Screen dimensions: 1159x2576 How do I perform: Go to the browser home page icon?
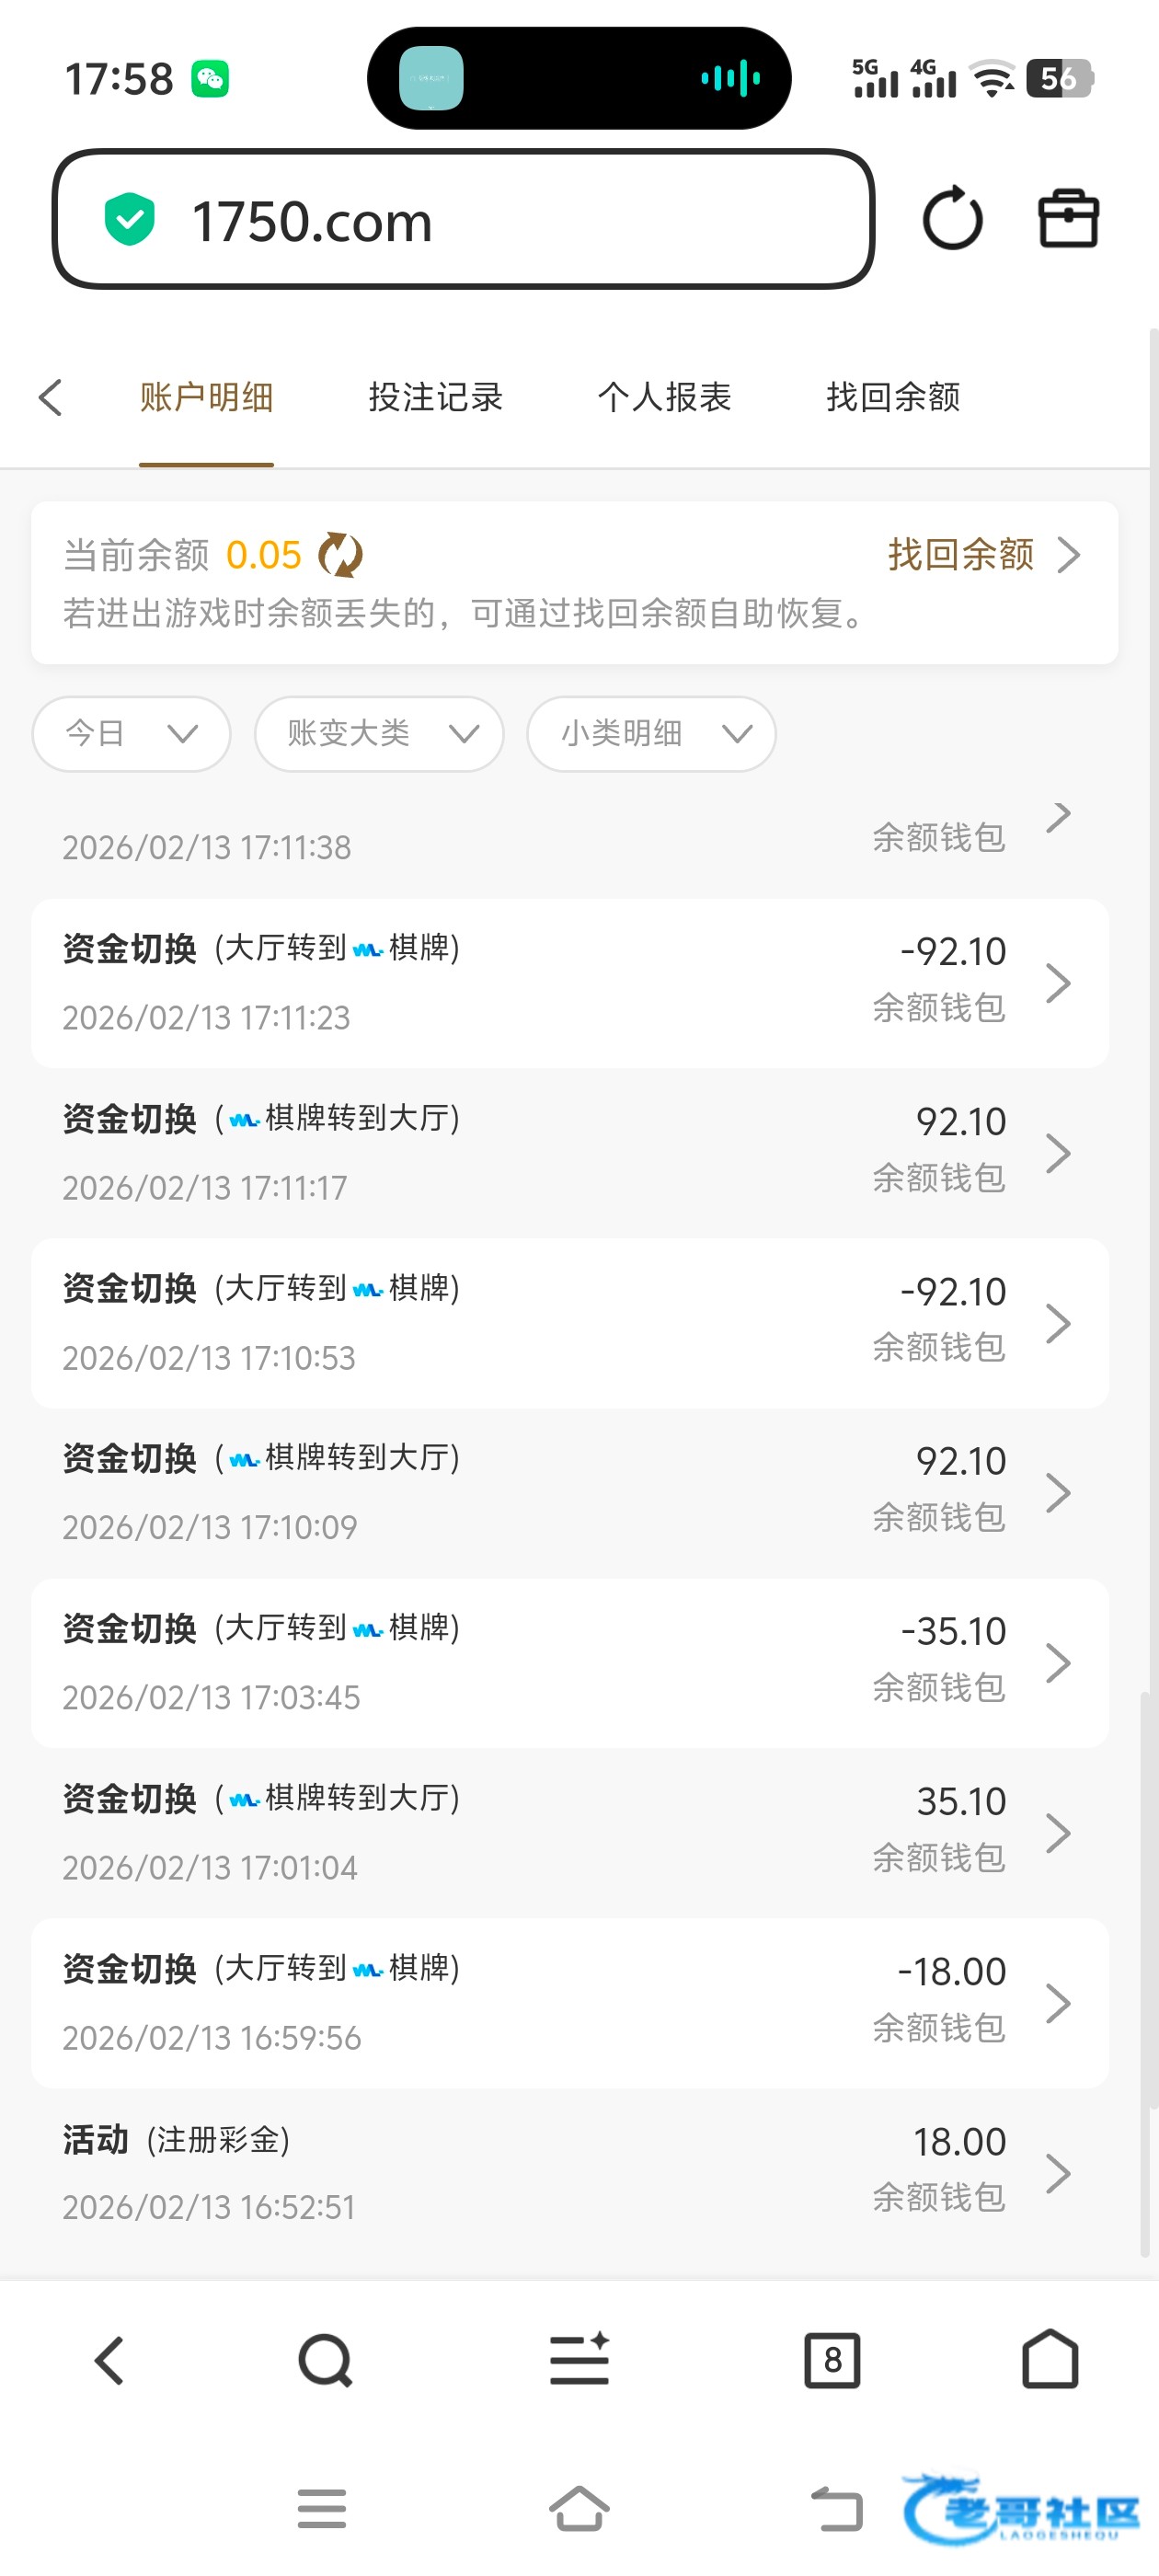click(x=1050, y=2361)
